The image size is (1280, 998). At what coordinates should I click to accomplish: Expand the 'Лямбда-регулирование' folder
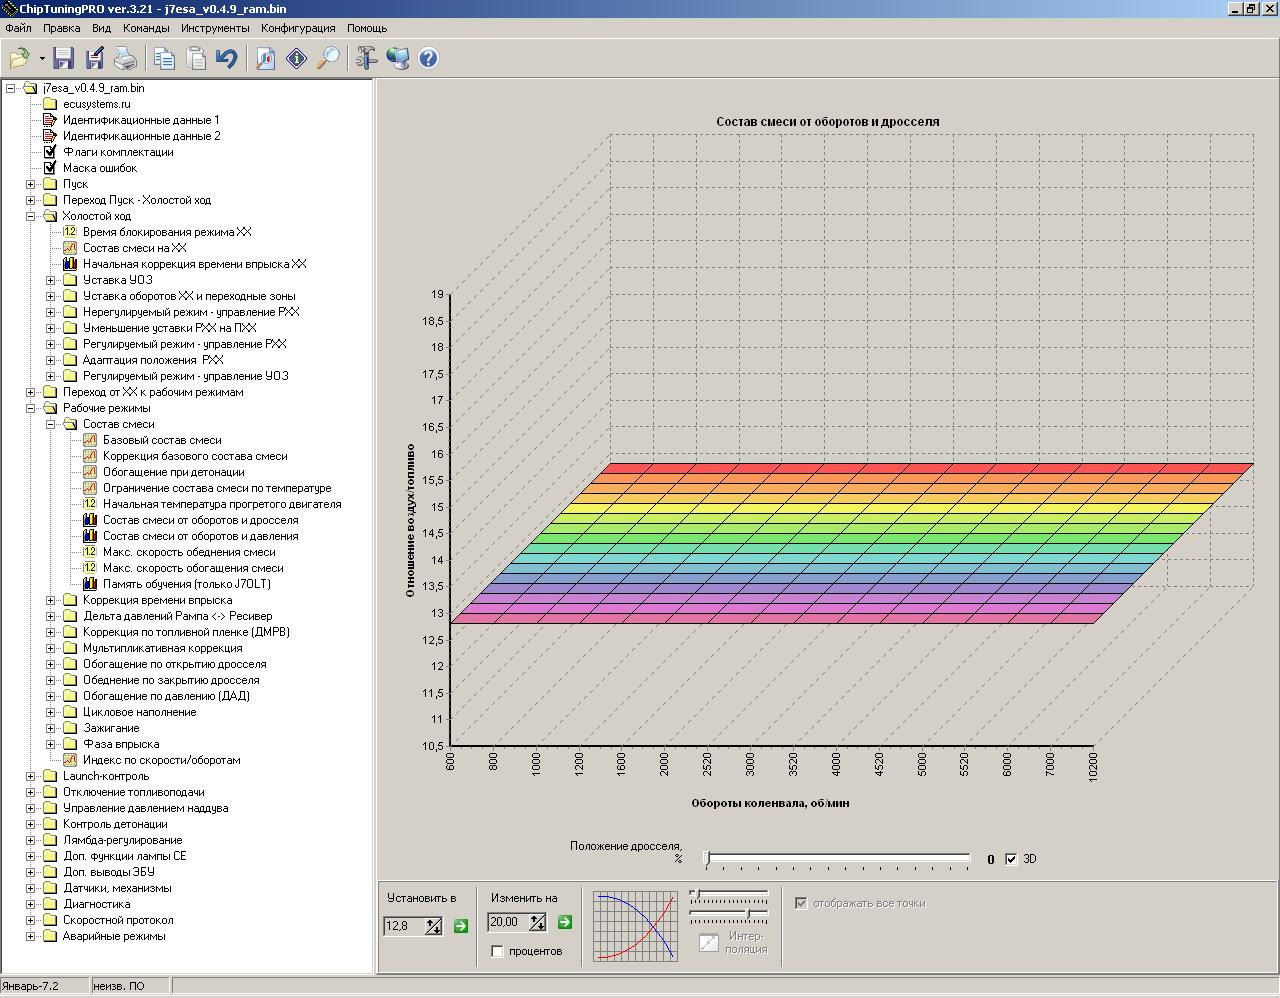(30, 840)
